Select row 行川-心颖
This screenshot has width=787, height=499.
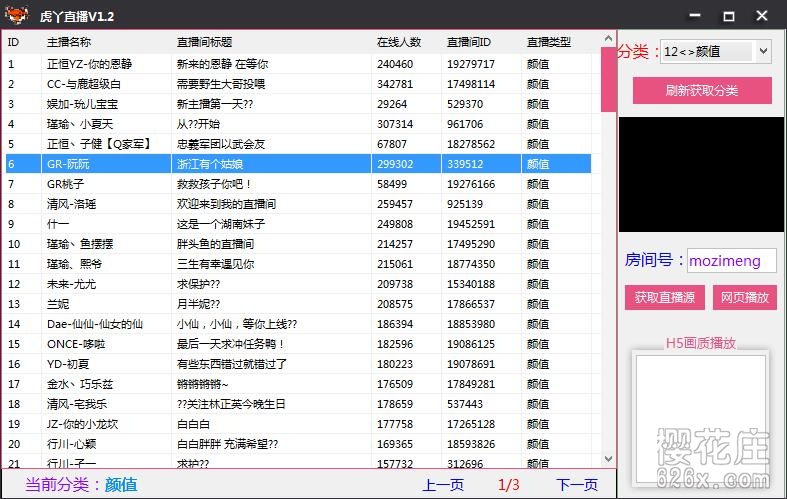298,444
